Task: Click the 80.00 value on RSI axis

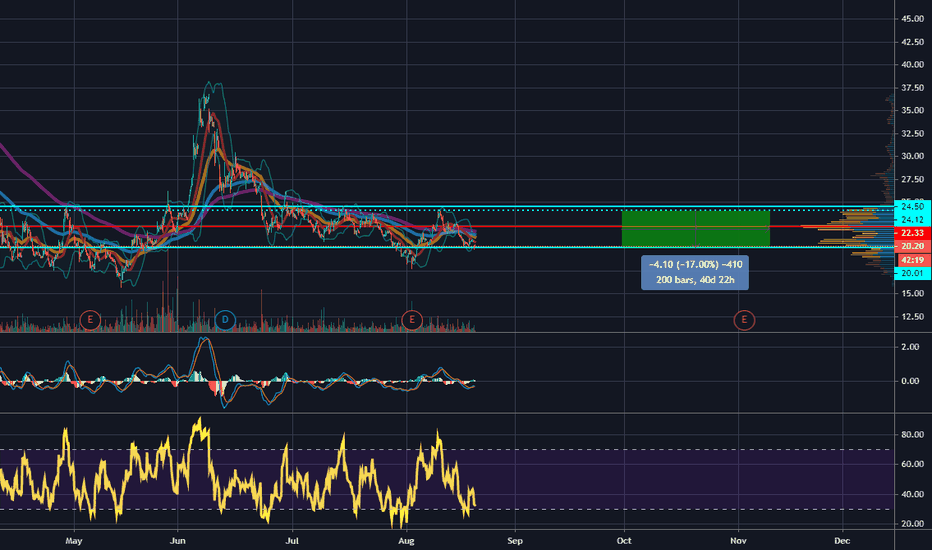Action: (x=912, y=435)
